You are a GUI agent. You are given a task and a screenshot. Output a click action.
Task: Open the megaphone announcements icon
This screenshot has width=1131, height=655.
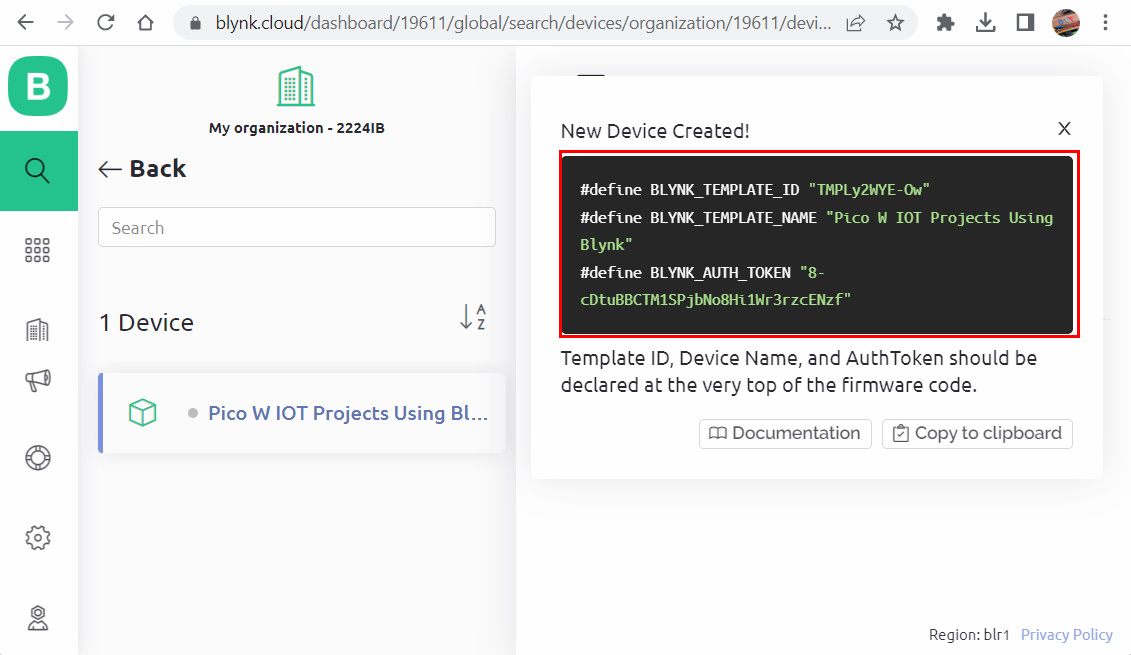click(x=38, y=379)
